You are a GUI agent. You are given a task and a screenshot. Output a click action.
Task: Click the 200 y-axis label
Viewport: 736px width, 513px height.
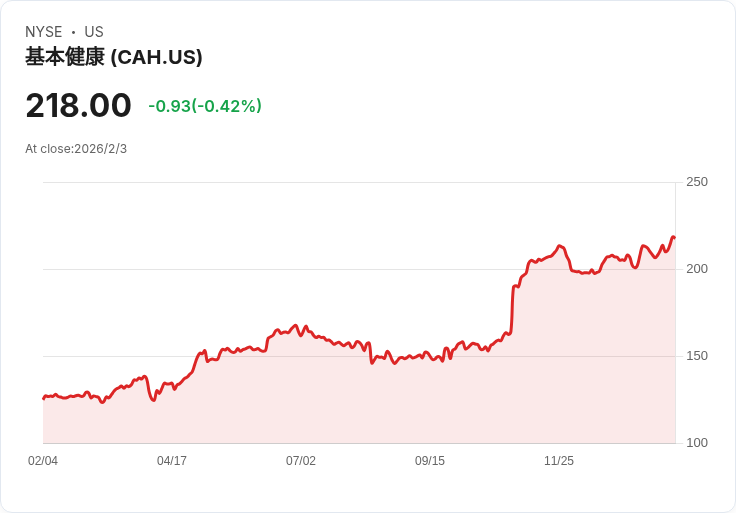[x=697, y=269]
